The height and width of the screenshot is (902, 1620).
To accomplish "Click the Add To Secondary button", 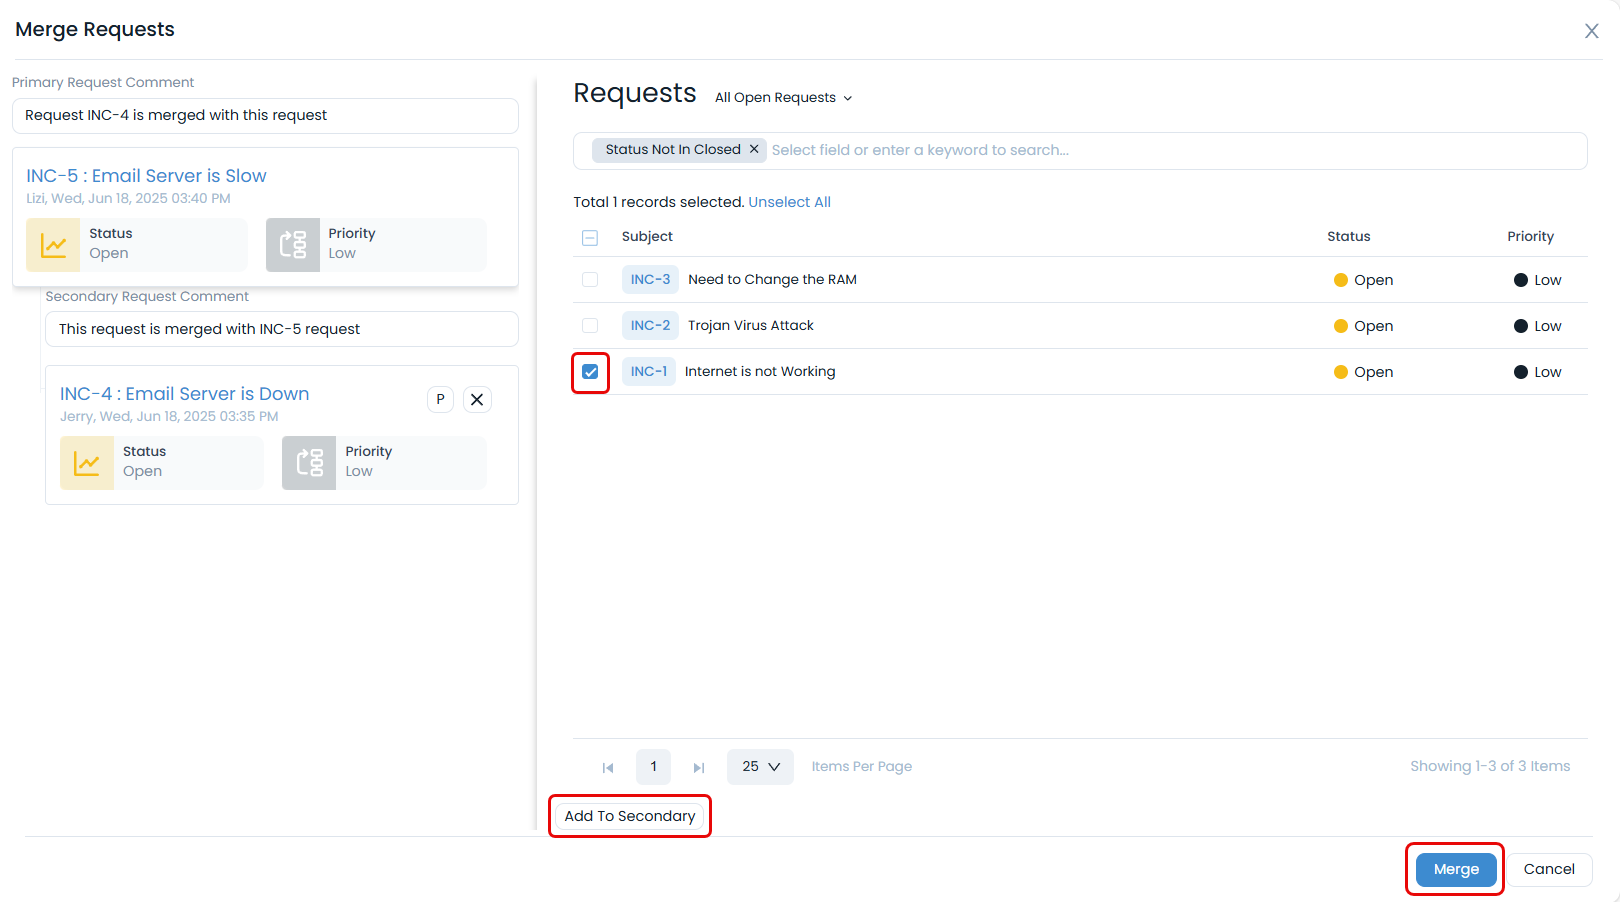I will 629,815.
